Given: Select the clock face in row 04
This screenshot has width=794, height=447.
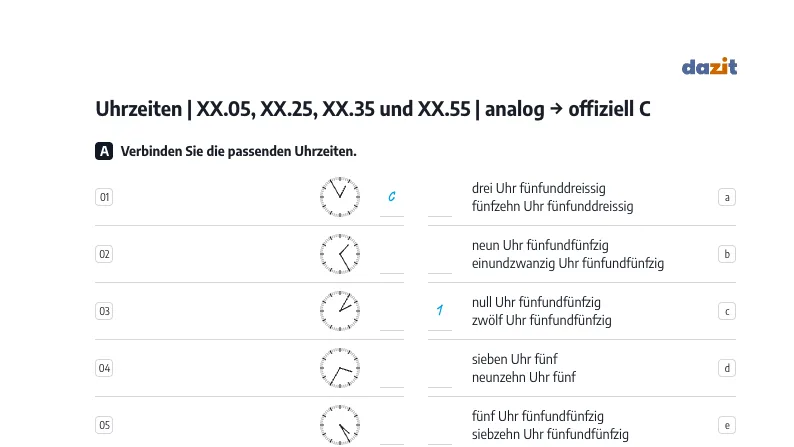Looking at the screenshot, I should click(340, 368).
